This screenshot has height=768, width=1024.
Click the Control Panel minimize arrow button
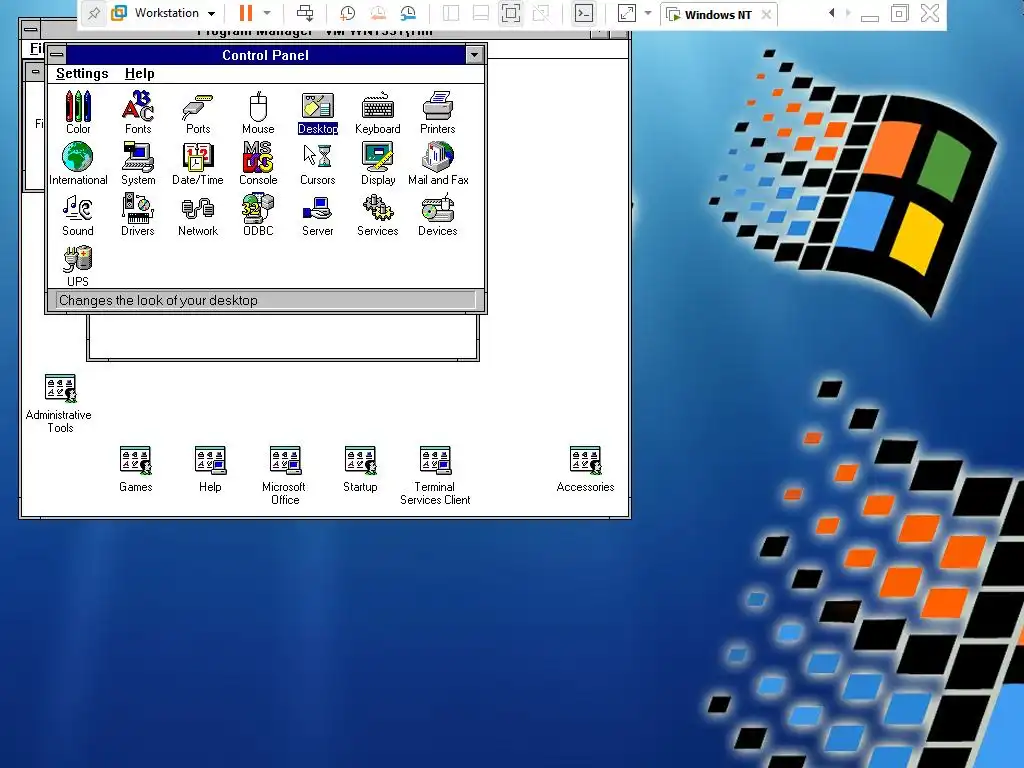pos(475,55)
